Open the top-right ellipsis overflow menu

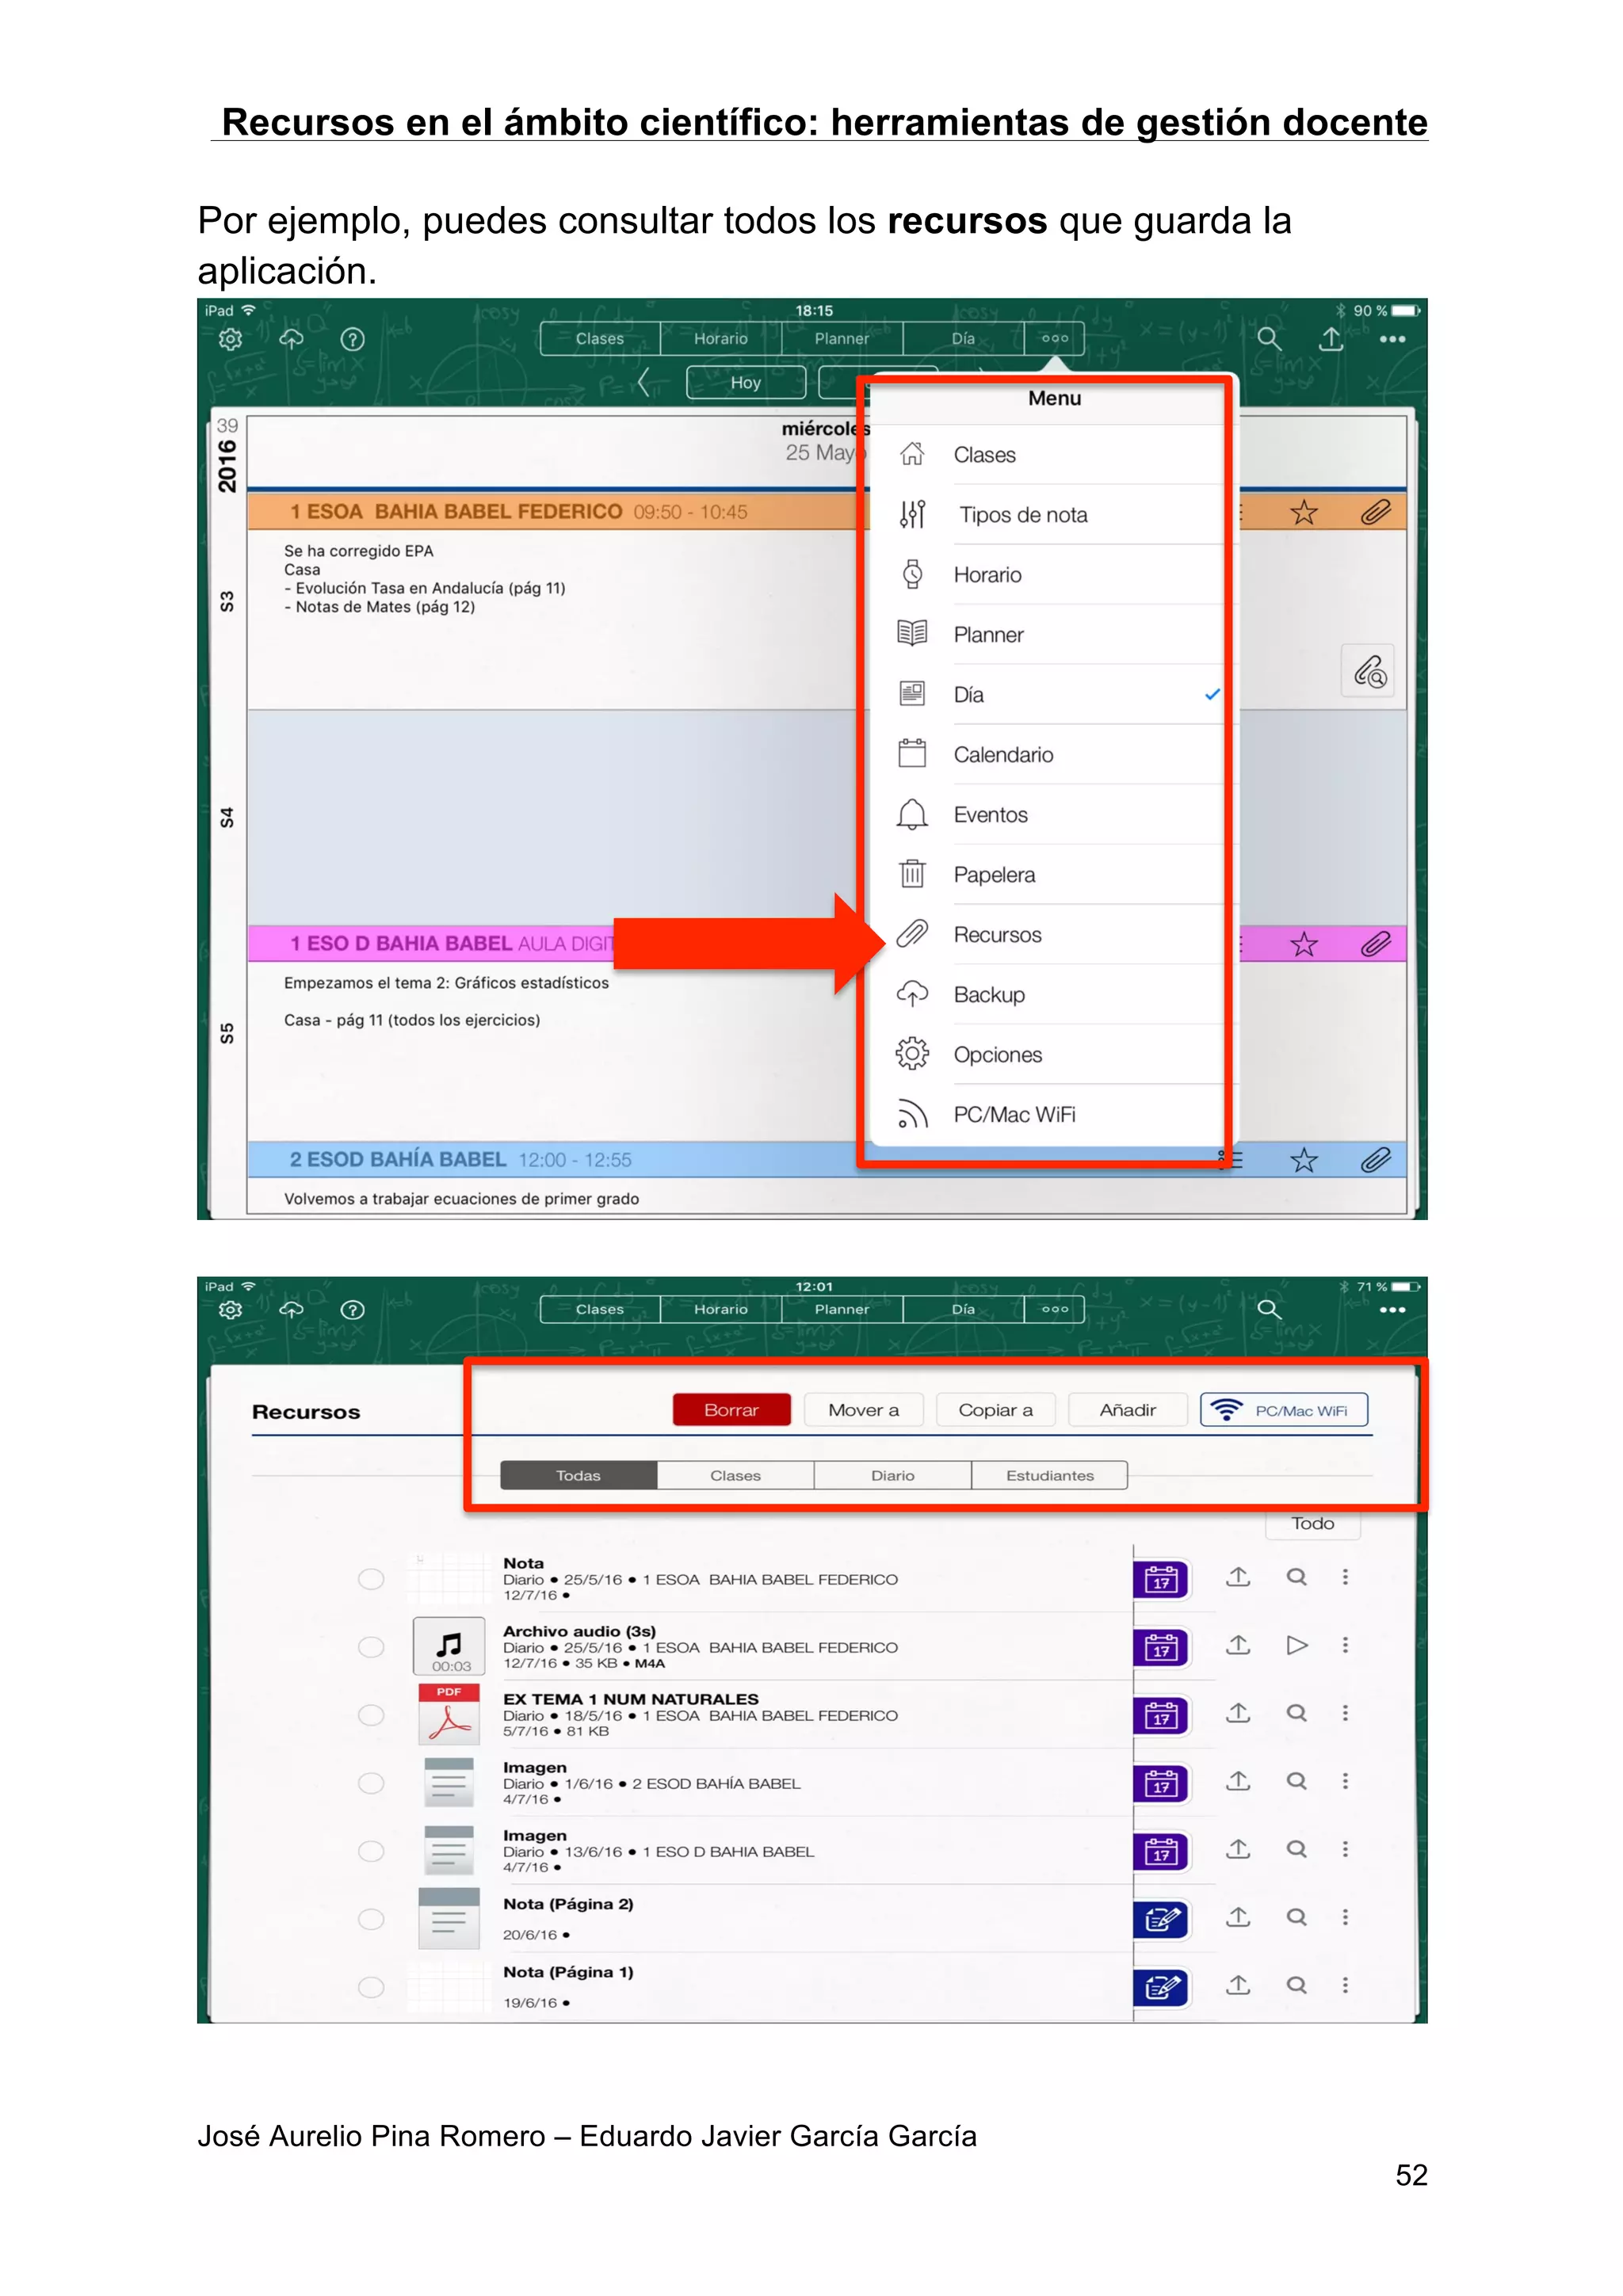(x=1392, y=339)
